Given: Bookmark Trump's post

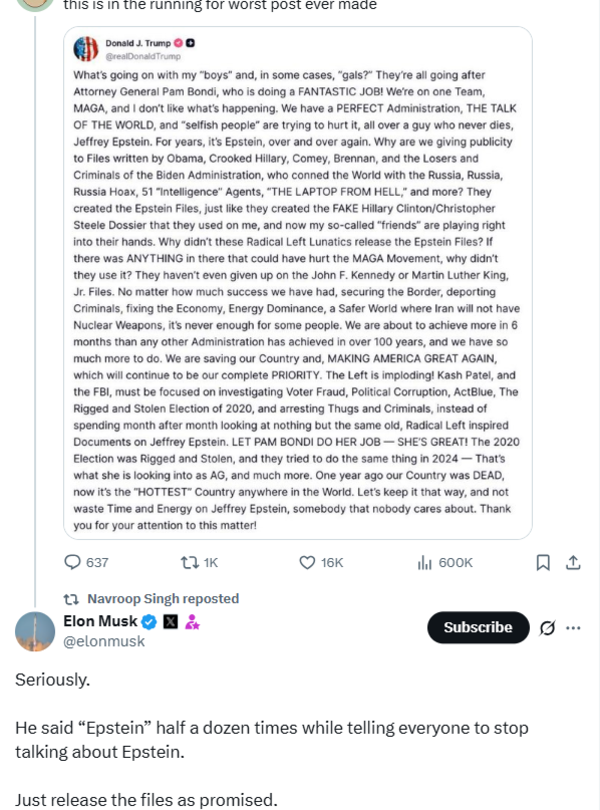Looking at the screenshot, I should (543, 563).
